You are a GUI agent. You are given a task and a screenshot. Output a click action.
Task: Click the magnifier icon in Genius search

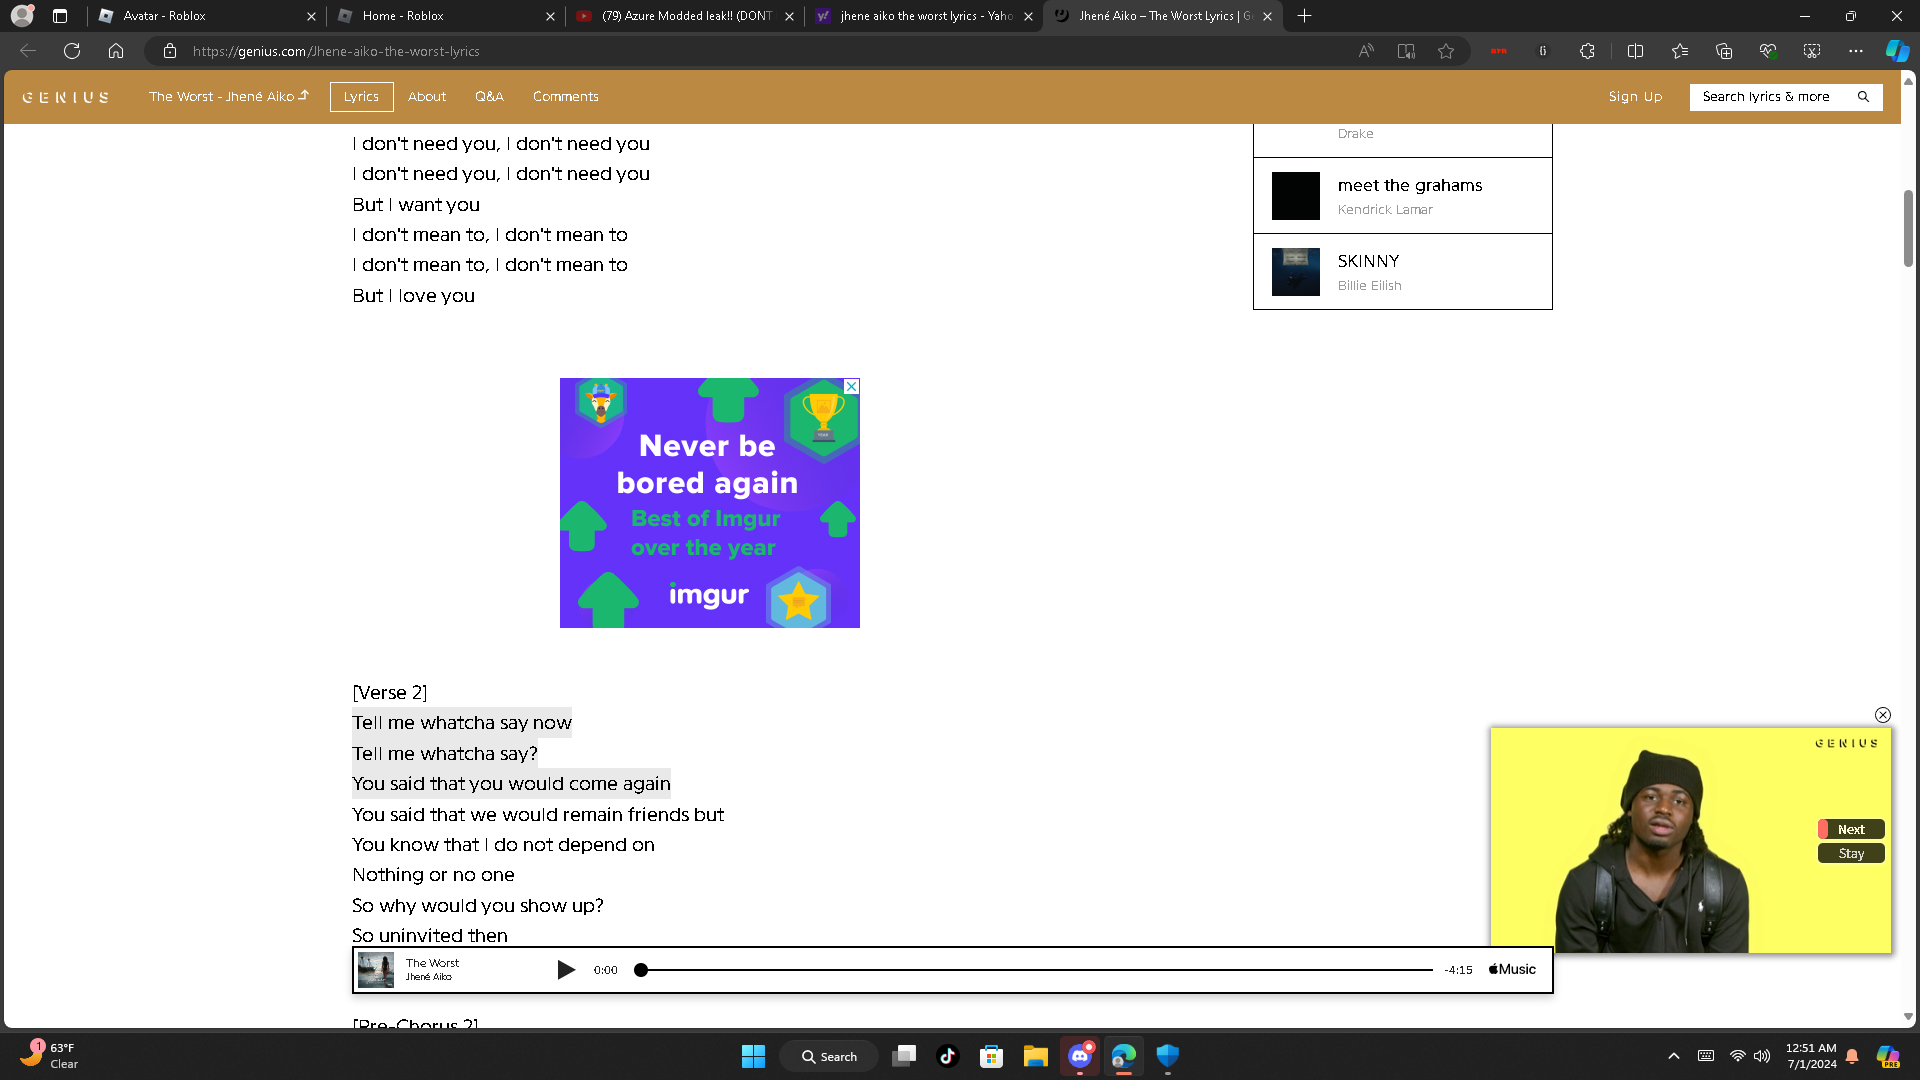point(1863,97)
